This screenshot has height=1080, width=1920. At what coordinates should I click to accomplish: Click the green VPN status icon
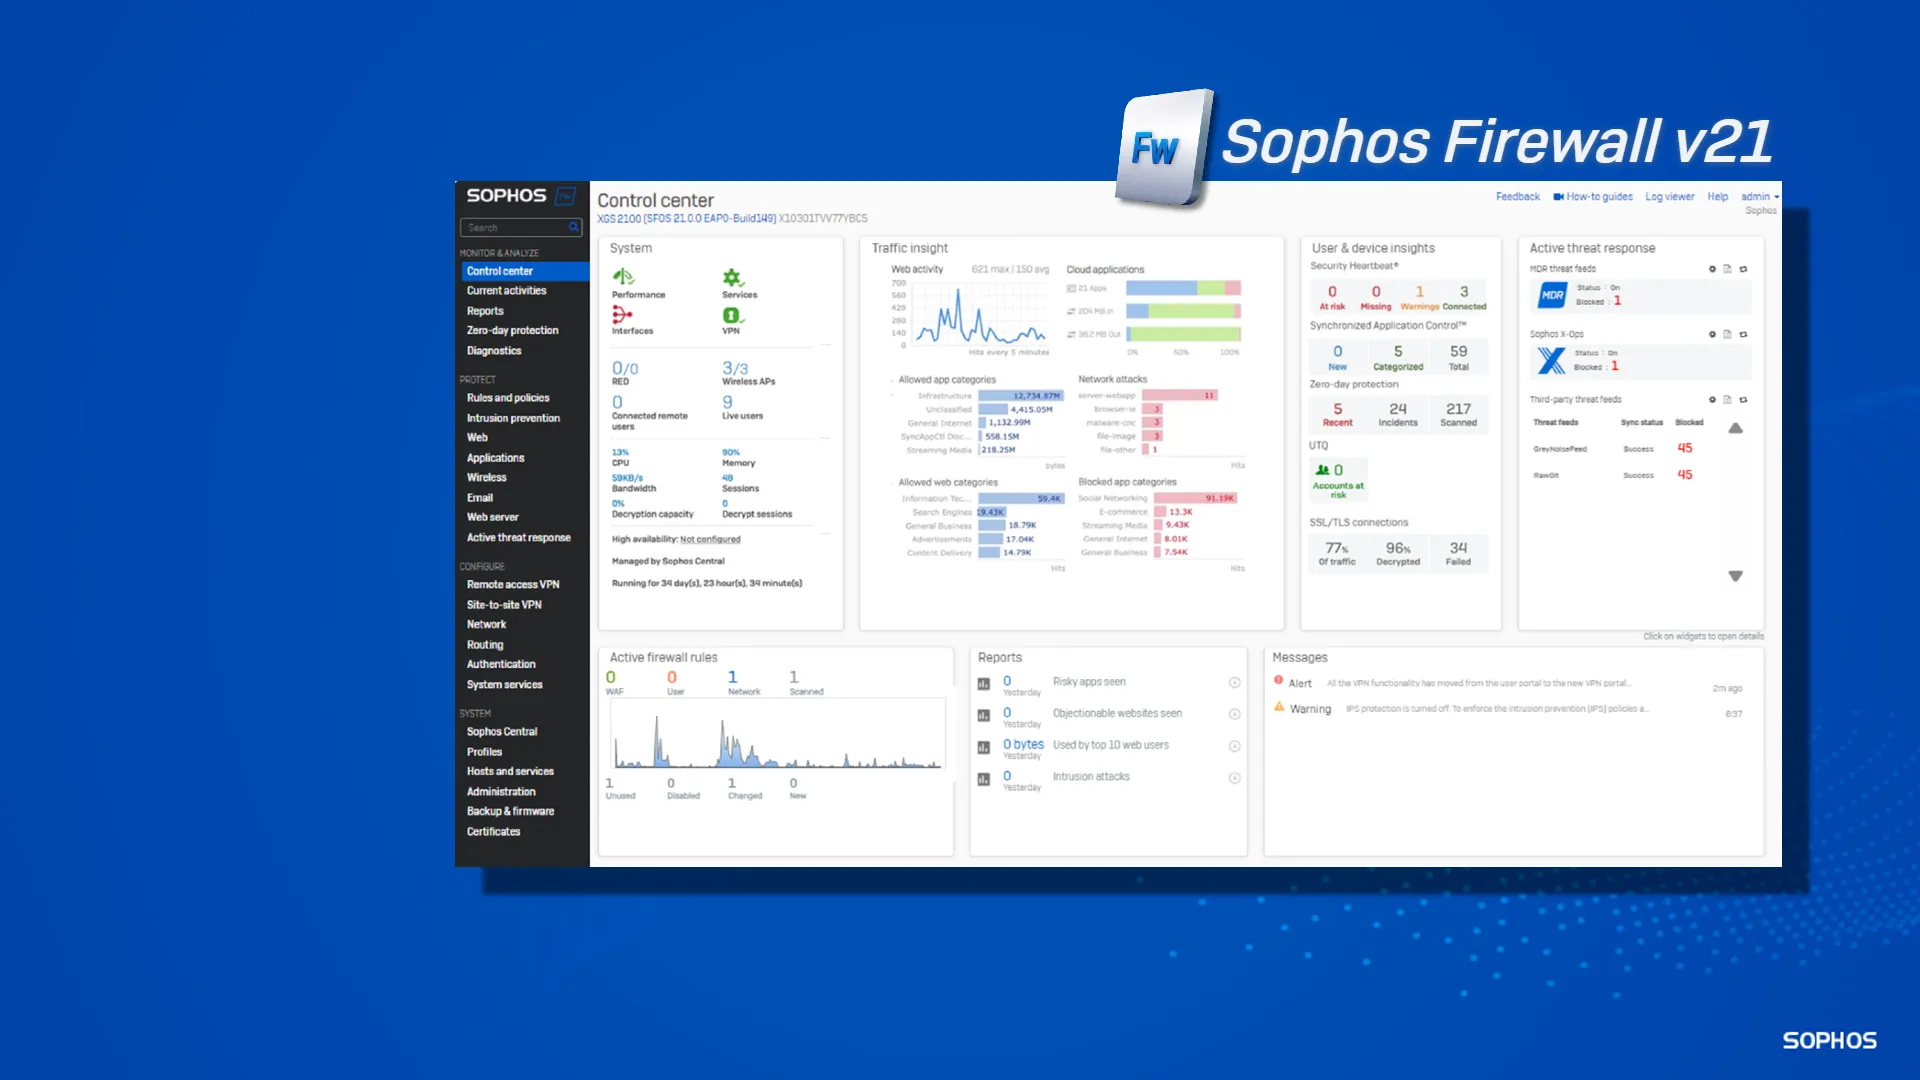pyautogui.click(x=731, y=316)
